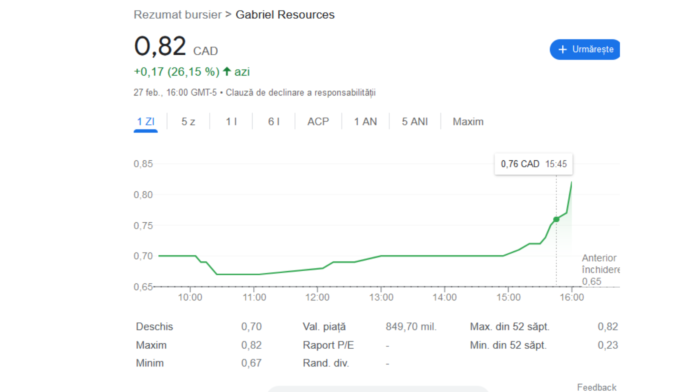Click the 0,85 price axis label
This screenshot has width=696, height=392.
[x=143, y=164]
